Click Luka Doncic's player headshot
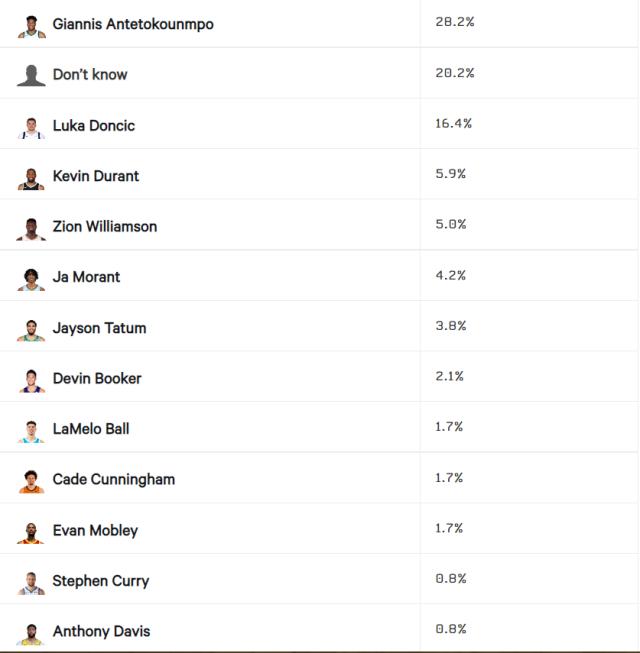The image size is (640, 653). coord(31,126)
